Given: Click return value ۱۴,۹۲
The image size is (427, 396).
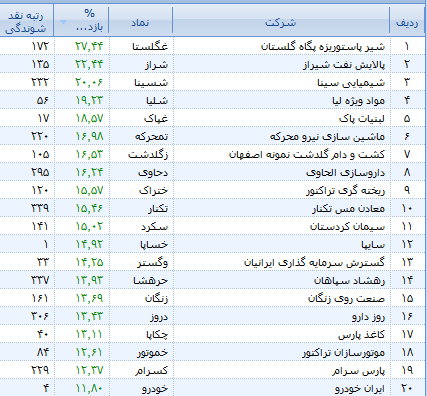Looking at the screenshot, I should [x=89, y=244].
